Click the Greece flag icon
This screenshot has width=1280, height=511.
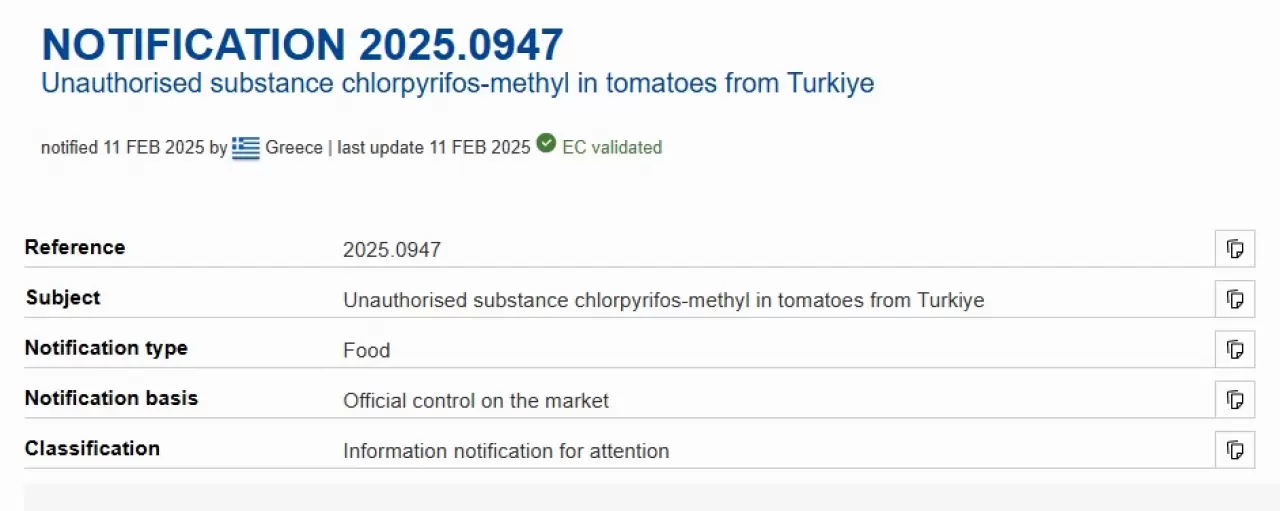tap(246, 148)
